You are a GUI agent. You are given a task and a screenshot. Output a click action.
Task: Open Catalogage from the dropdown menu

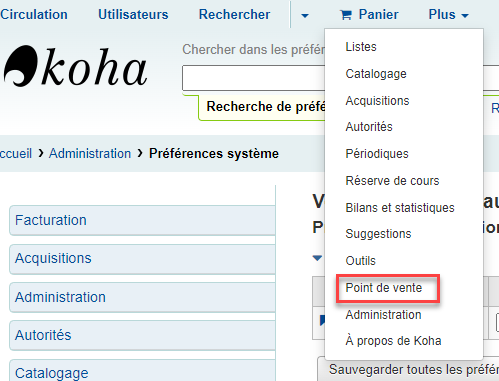(x=376, y=74)
